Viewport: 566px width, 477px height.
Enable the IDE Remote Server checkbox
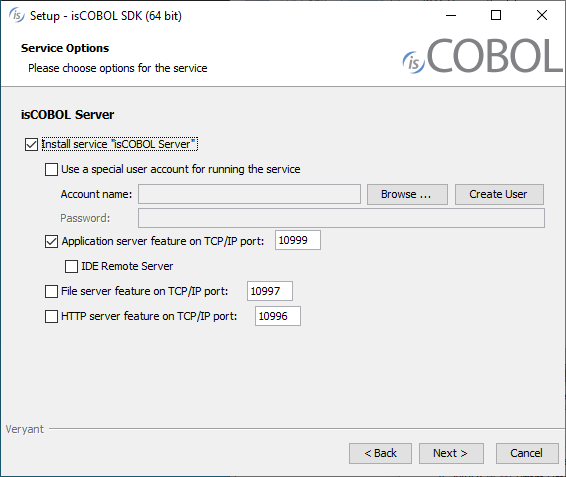(x=71, y=266)
